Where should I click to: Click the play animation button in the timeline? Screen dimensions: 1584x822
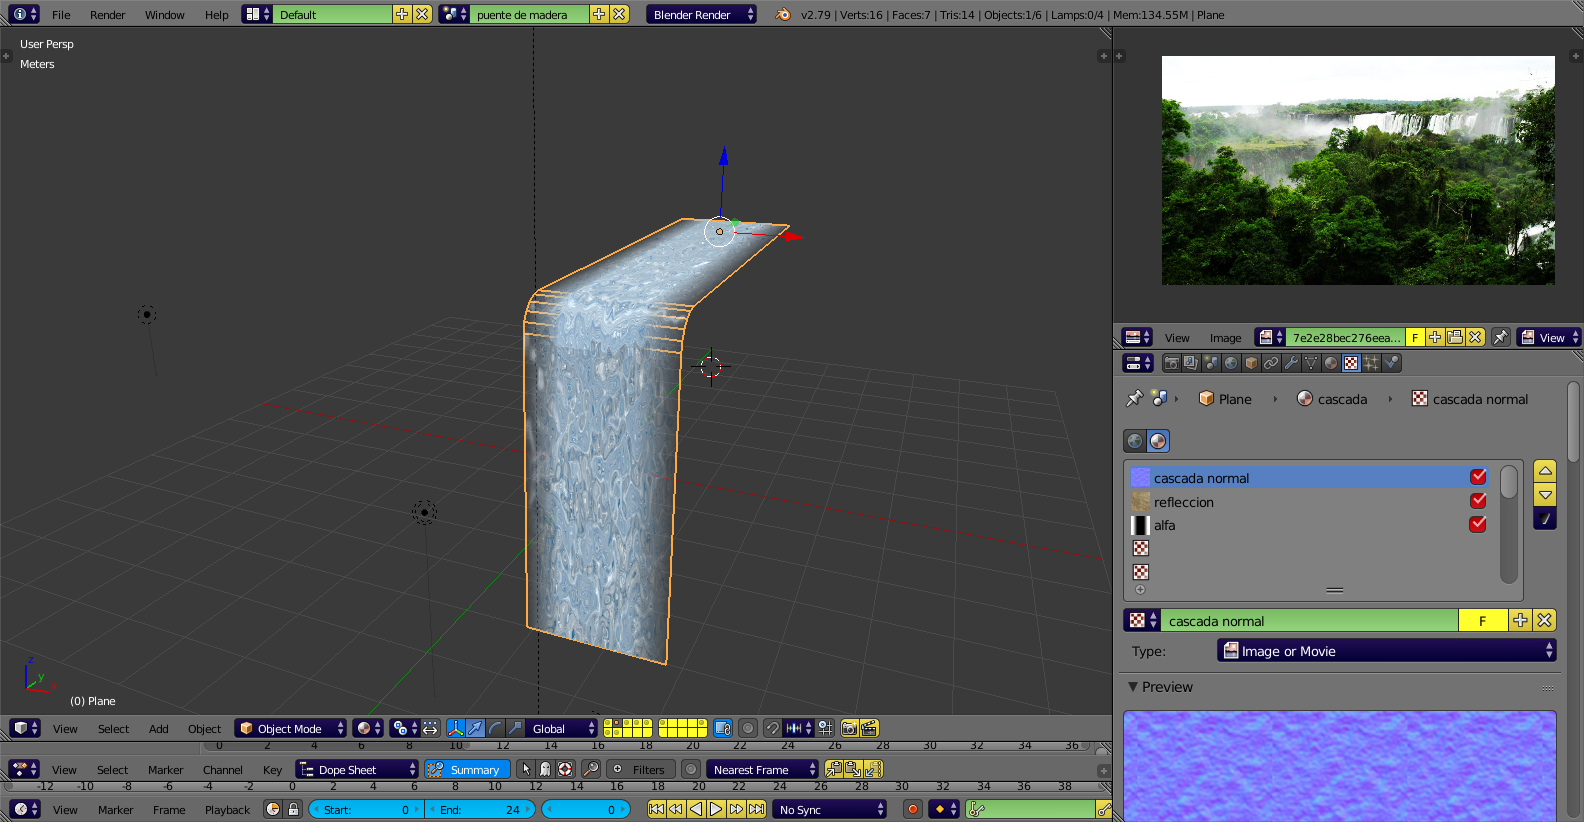coord(716,809)
